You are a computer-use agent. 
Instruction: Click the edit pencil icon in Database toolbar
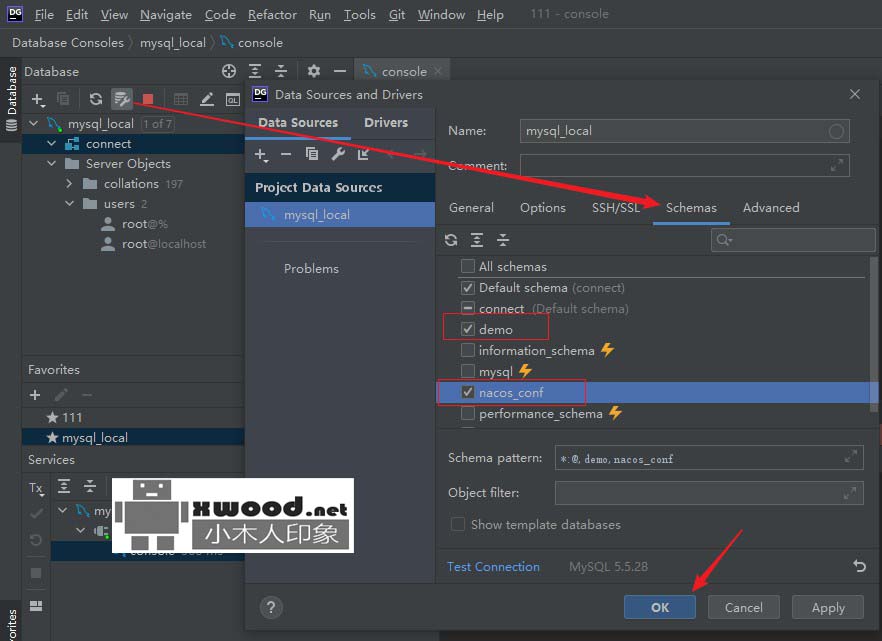click(207, 100)
